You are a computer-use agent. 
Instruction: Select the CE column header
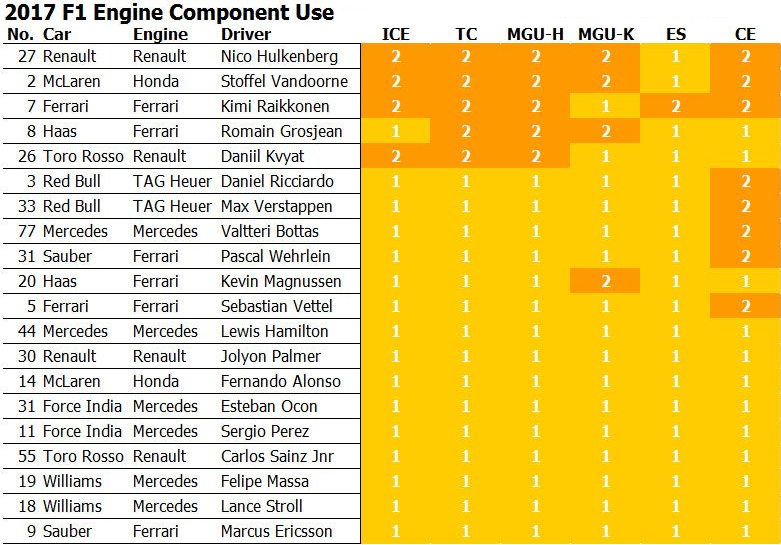click(x=745, y=34)
